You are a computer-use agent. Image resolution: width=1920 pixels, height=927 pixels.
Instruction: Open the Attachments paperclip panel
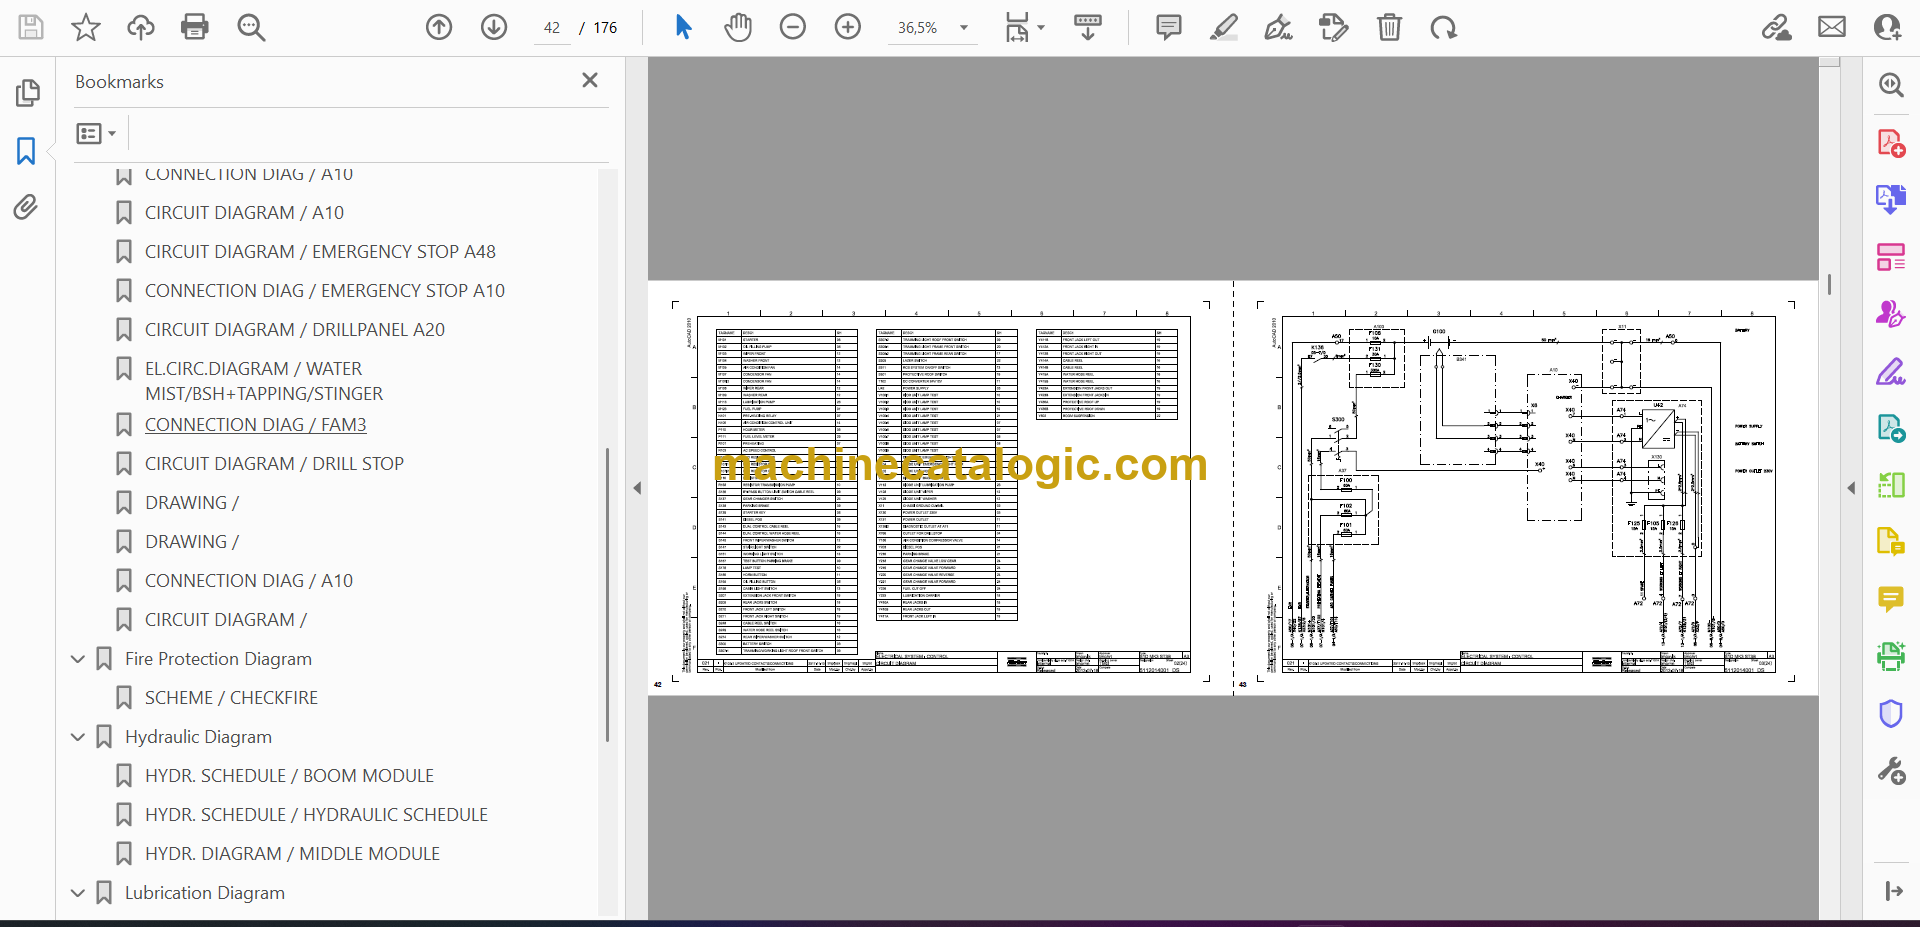pos(26,207)
